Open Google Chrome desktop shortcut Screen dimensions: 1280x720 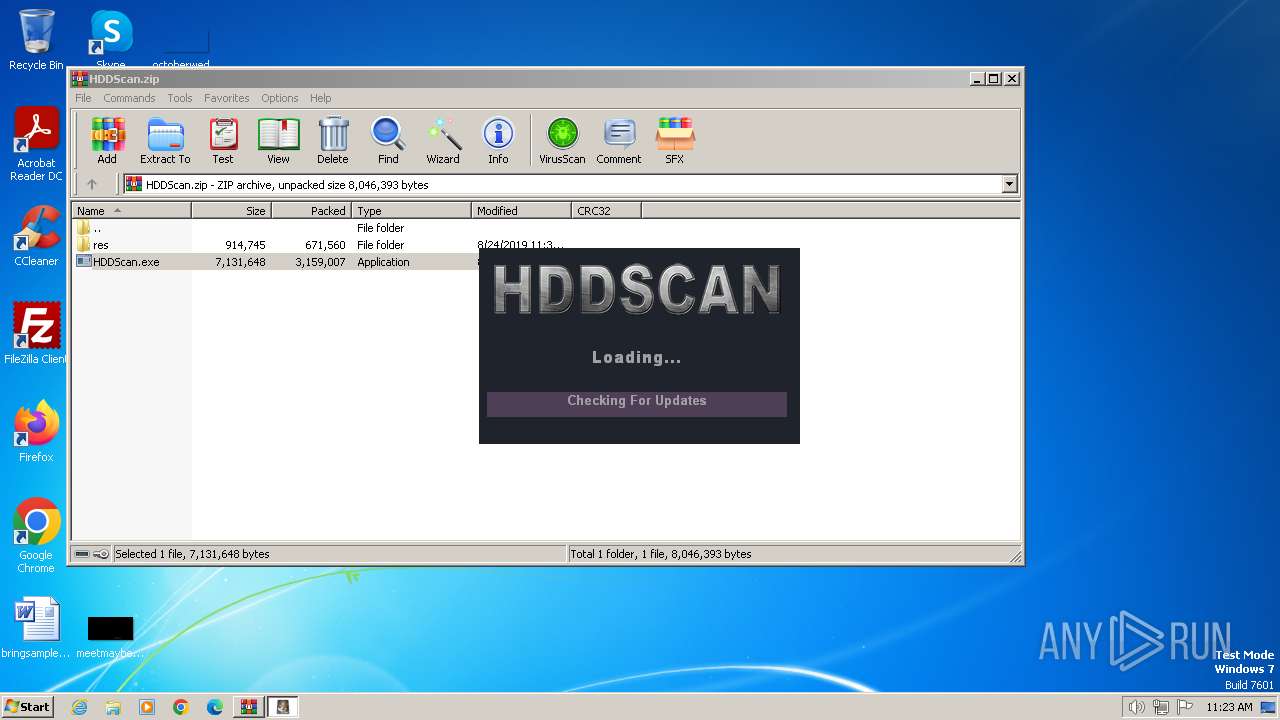tap(36, 535)
